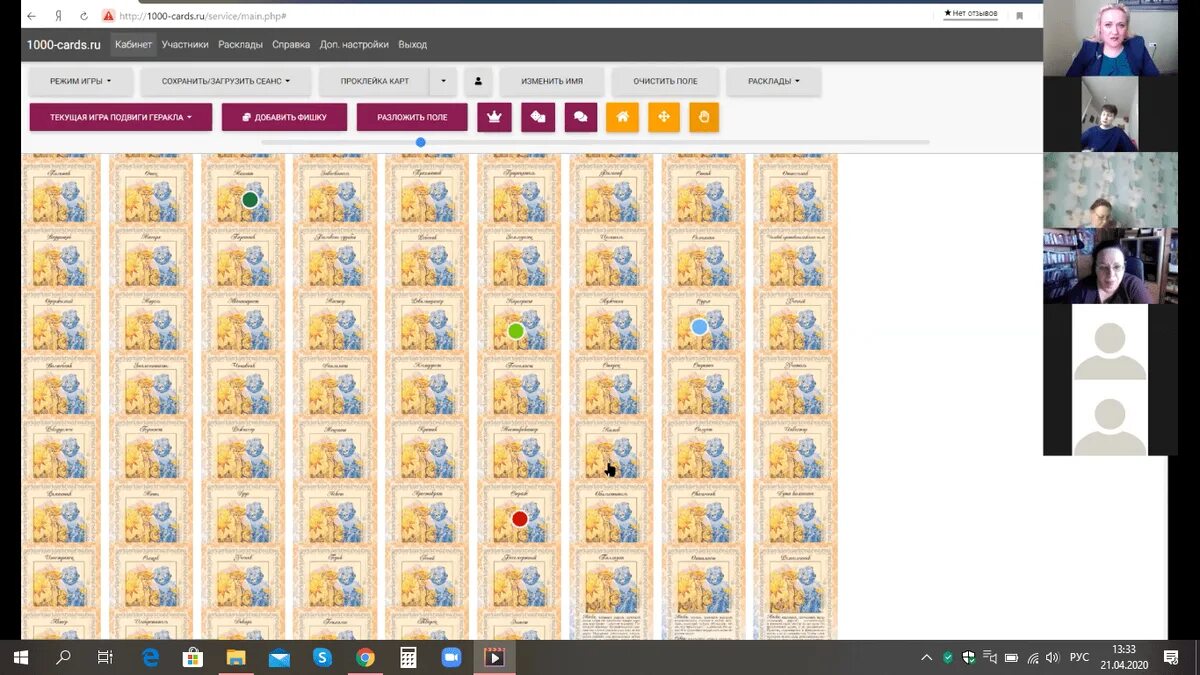Open Calculator from the taskbar
1200x675 pixels.
408,657
